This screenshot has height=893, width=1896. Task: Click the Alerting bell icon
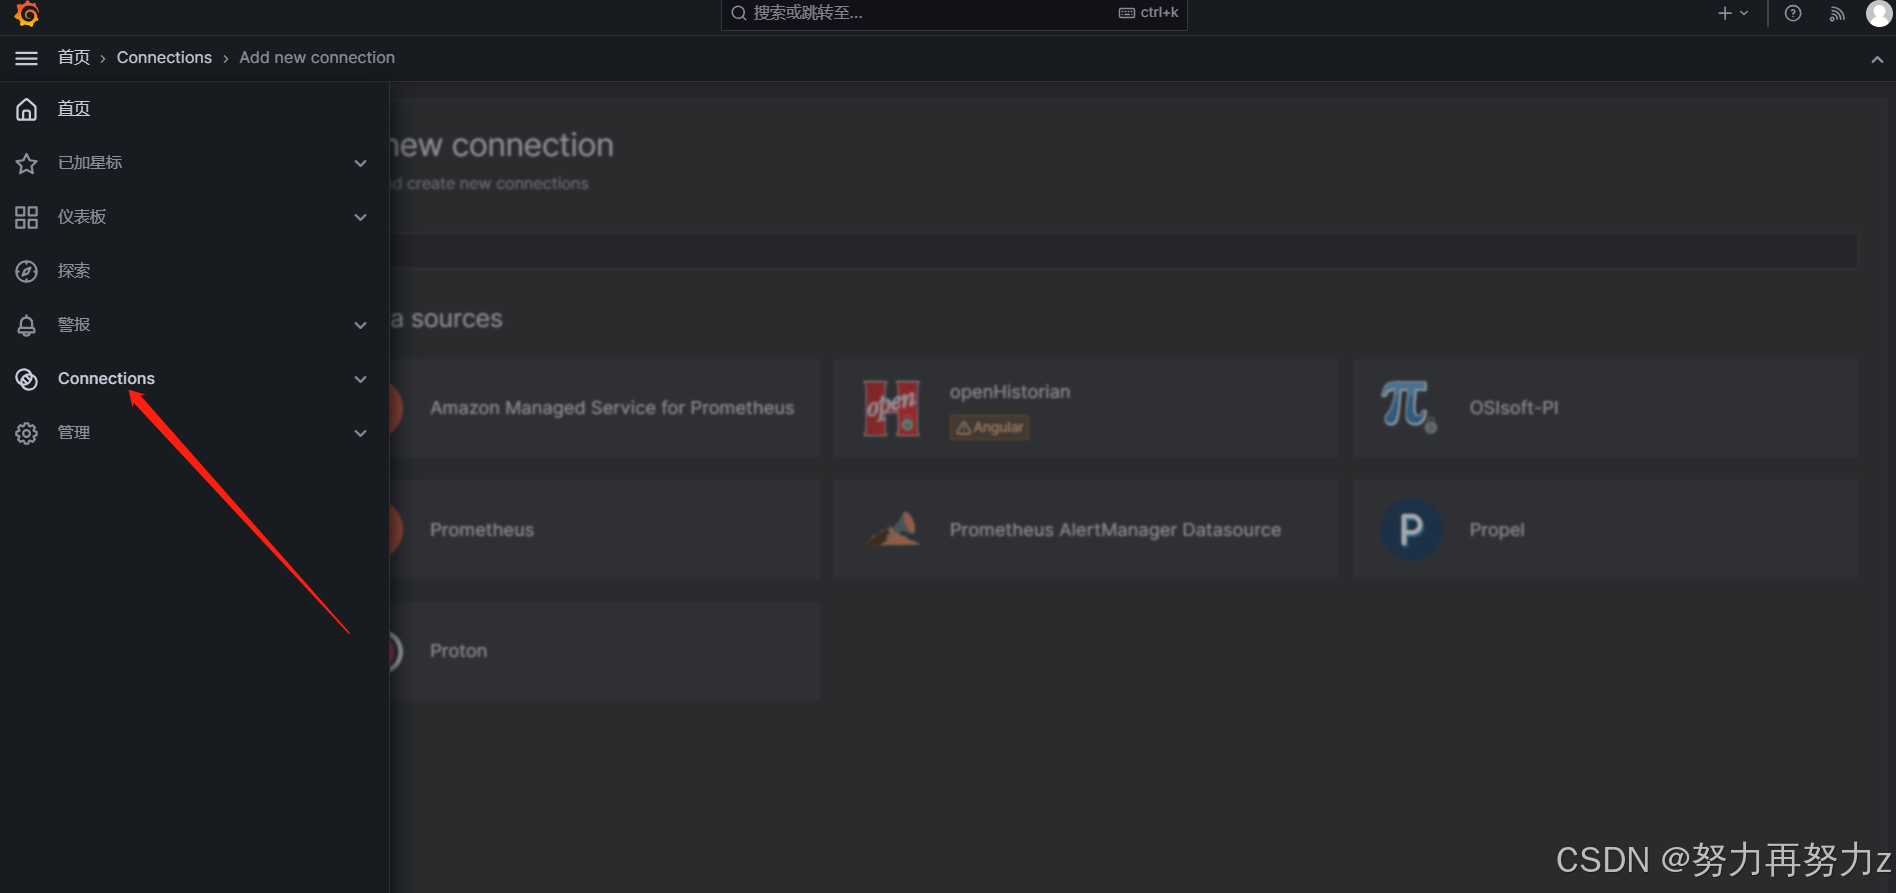click(27, 325)
